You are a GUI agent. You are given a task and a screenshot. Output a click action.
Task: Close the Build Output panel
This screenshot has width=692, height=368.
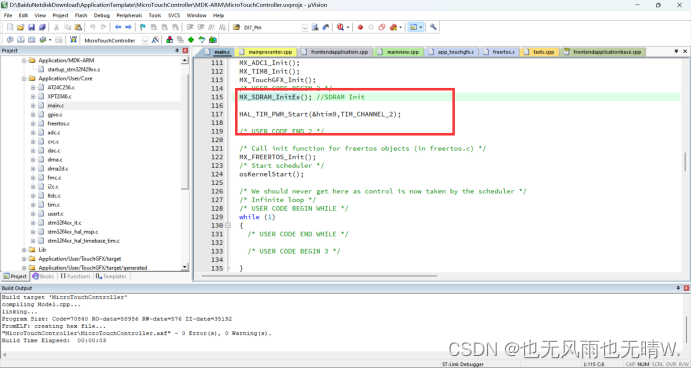pyautogui.click(x=686, y=288)
